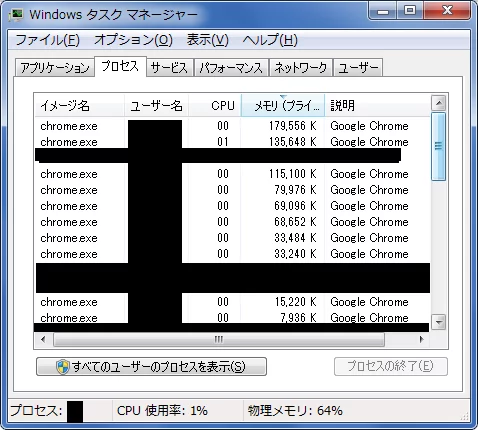Show the ユーザー tab

pyautogui.click(x=358, y=68)
